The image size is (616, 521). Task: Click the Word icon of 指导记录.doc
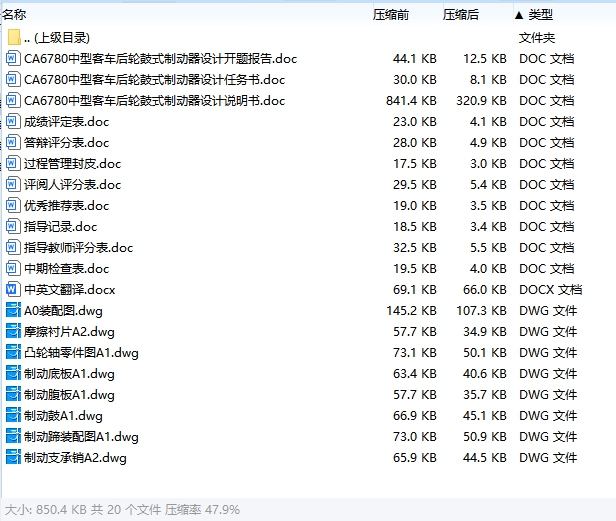point(12,227)
